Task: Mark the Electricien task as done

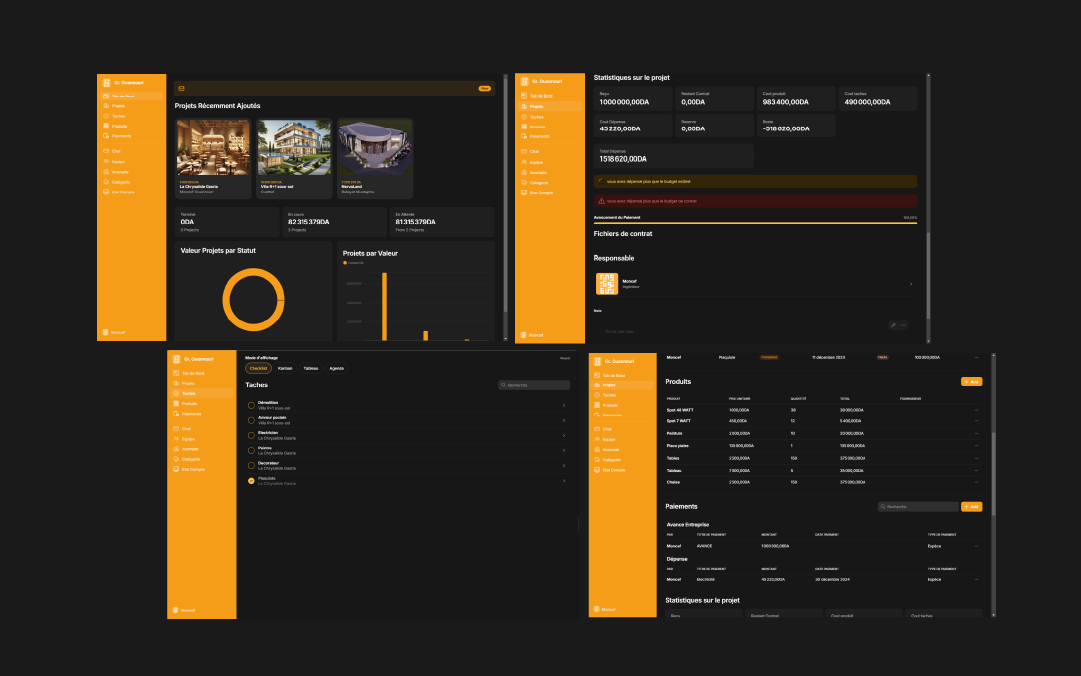Action: point(251,435)
